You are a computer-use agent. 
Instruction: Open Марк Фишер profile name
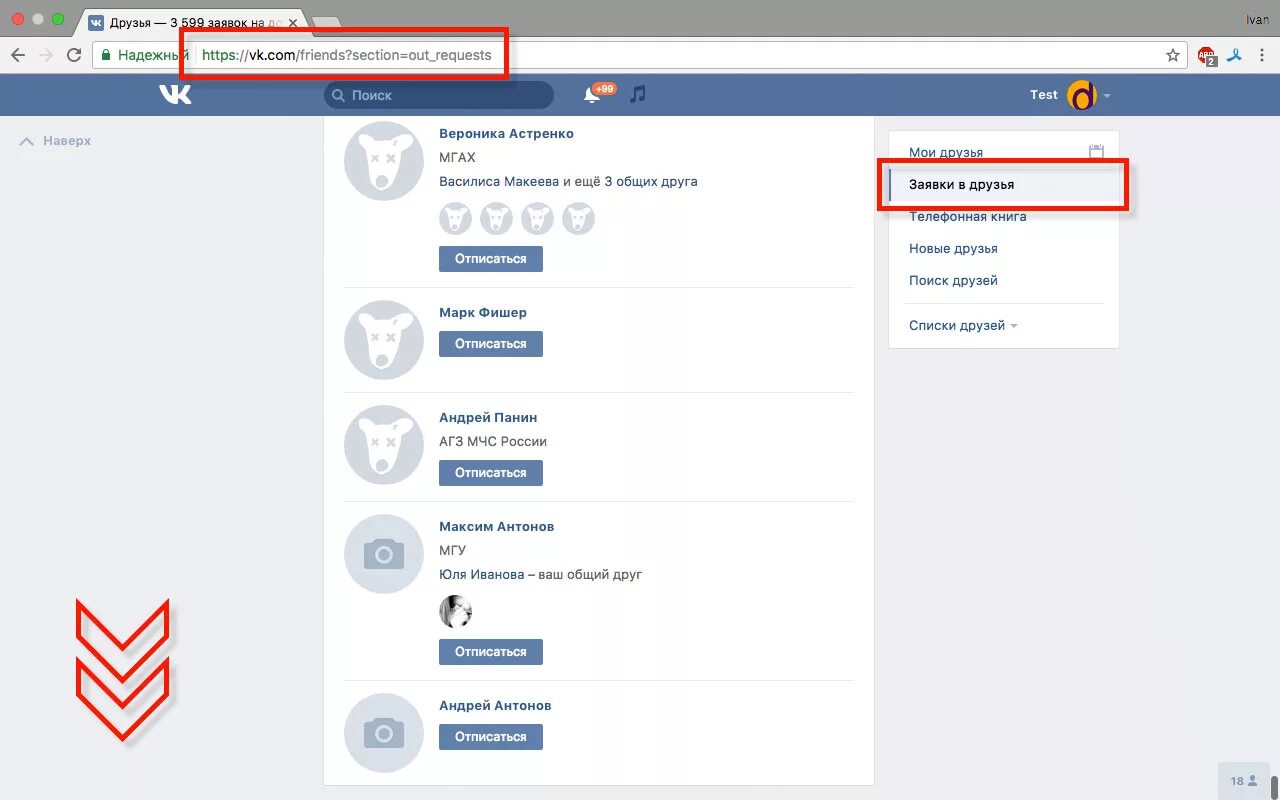coord(483,312)
